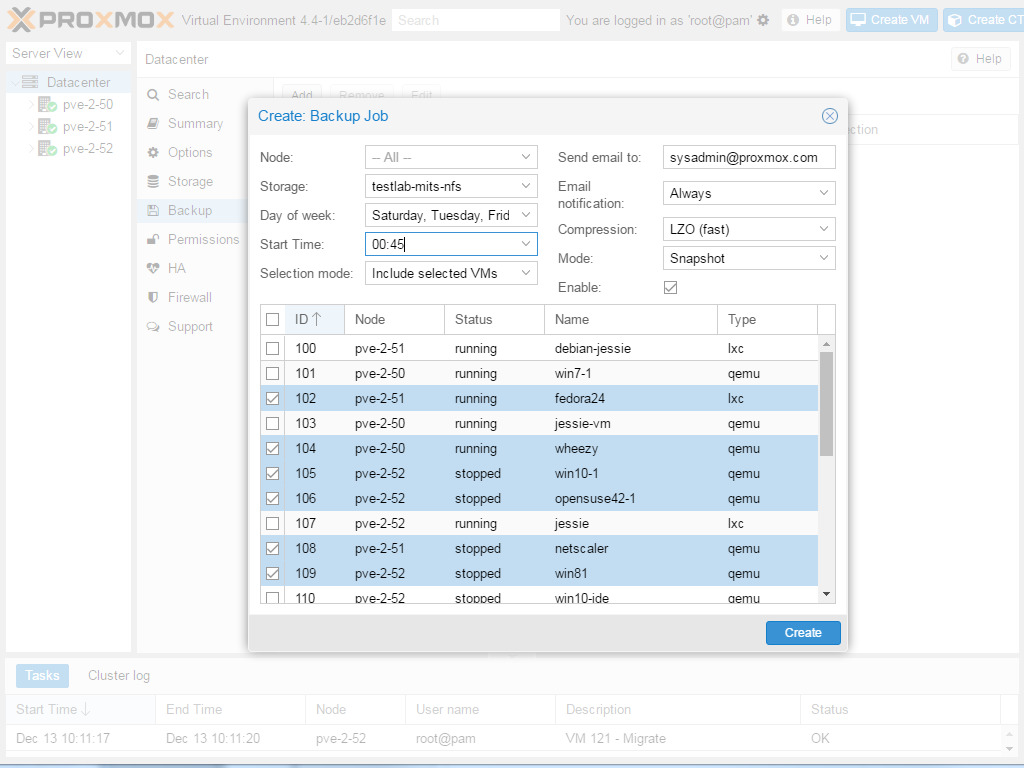Select the opensuse42-1 row name
The image size is (1024, 768).
click(x=595, y=499)
